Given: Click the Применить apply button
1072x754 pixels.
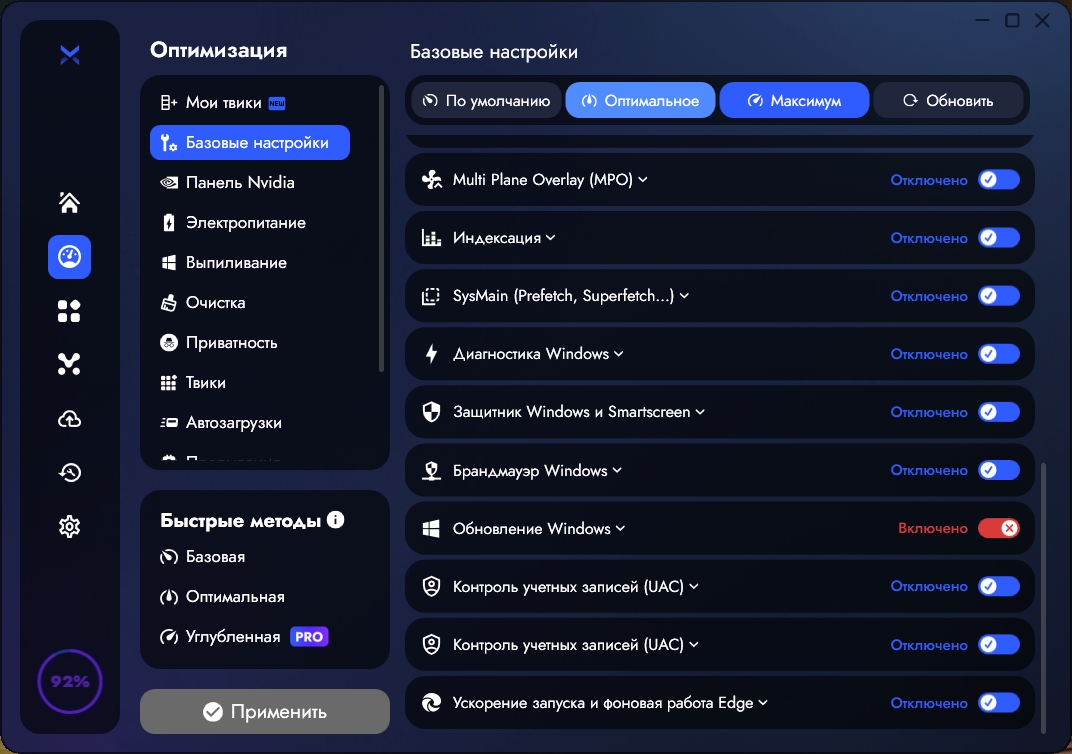Looking at the screenshot, I should click(x=265, y=712).
